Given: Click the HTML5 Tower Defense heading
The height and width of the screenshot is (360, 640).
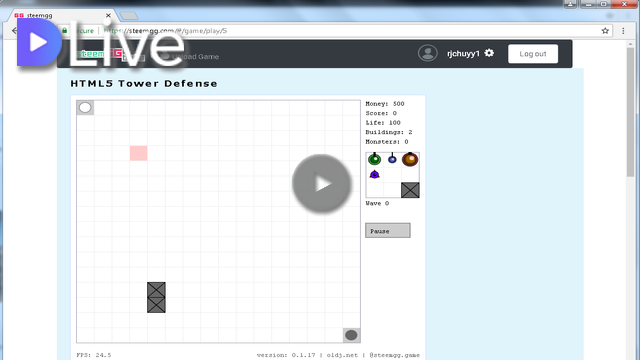Looking at the screenshot, I should [x=144, y=84].
